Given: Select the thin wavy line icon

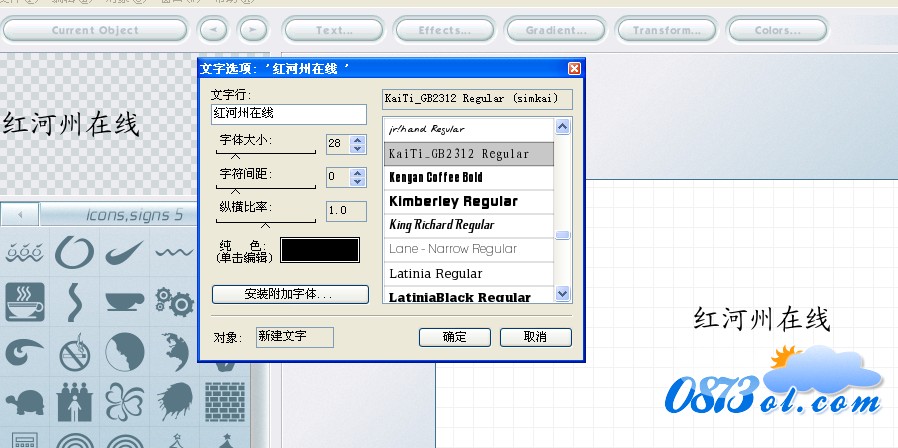Looking at the screenshot, I should tap(175, 252).
